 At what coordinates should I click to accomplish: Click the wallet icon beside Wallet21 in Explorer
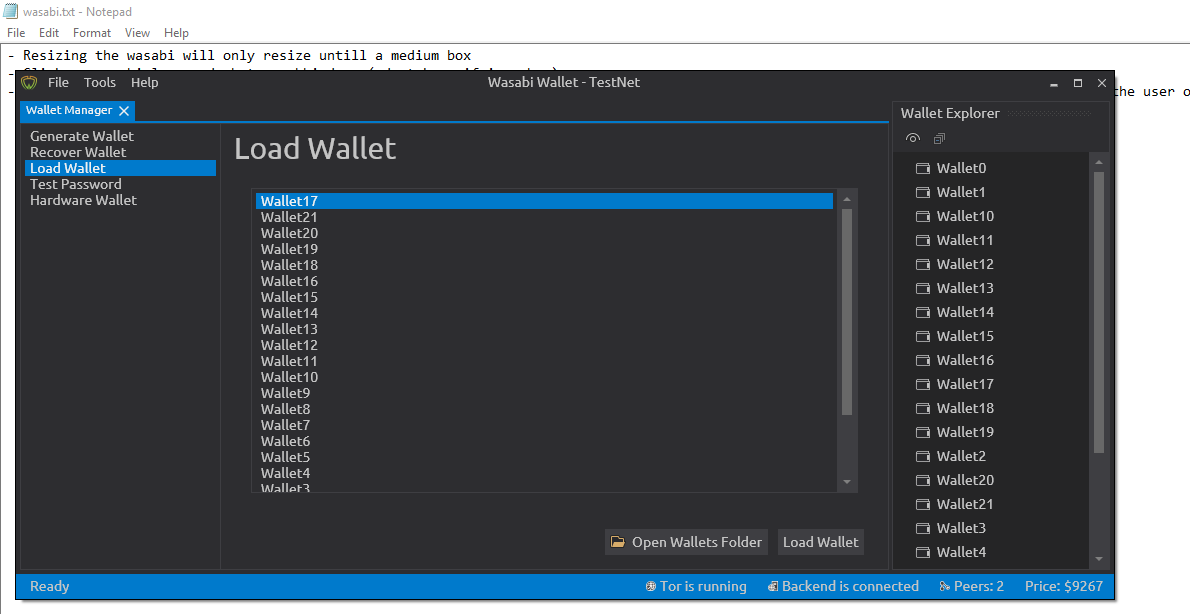pos(923,505)
